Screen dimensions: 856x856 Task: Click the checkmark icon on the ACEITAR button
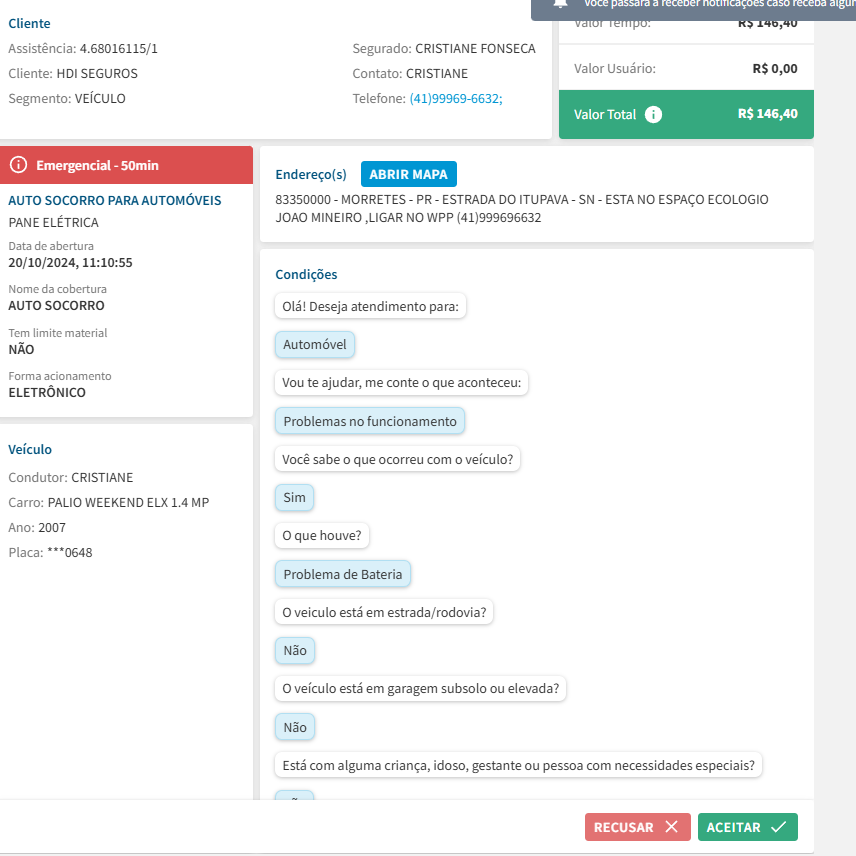(x=778, y=827)
